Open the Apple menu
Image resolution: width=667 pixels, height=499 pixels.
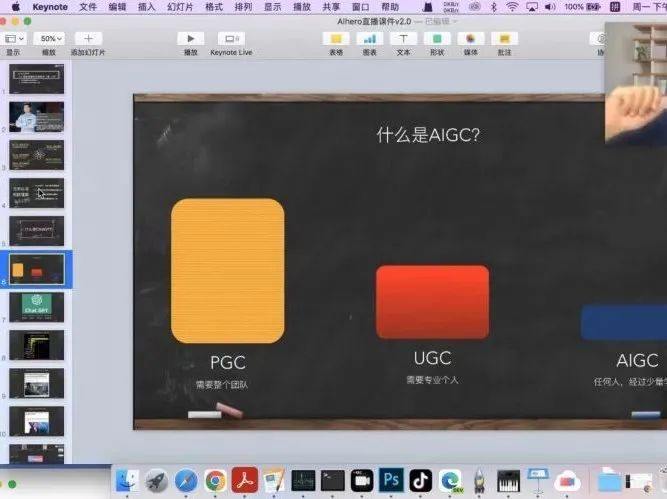16,7
